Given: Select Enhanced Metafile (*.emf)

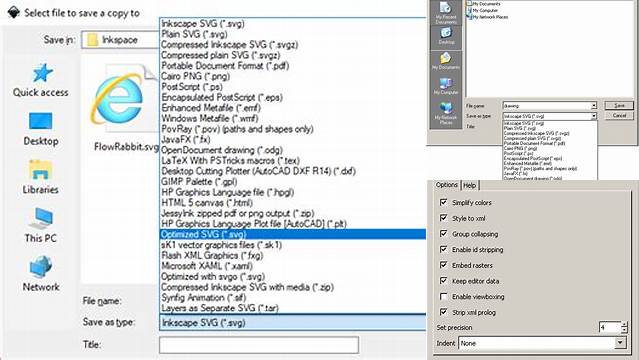Looking at the screenshot, I should [x=292, y=108].
